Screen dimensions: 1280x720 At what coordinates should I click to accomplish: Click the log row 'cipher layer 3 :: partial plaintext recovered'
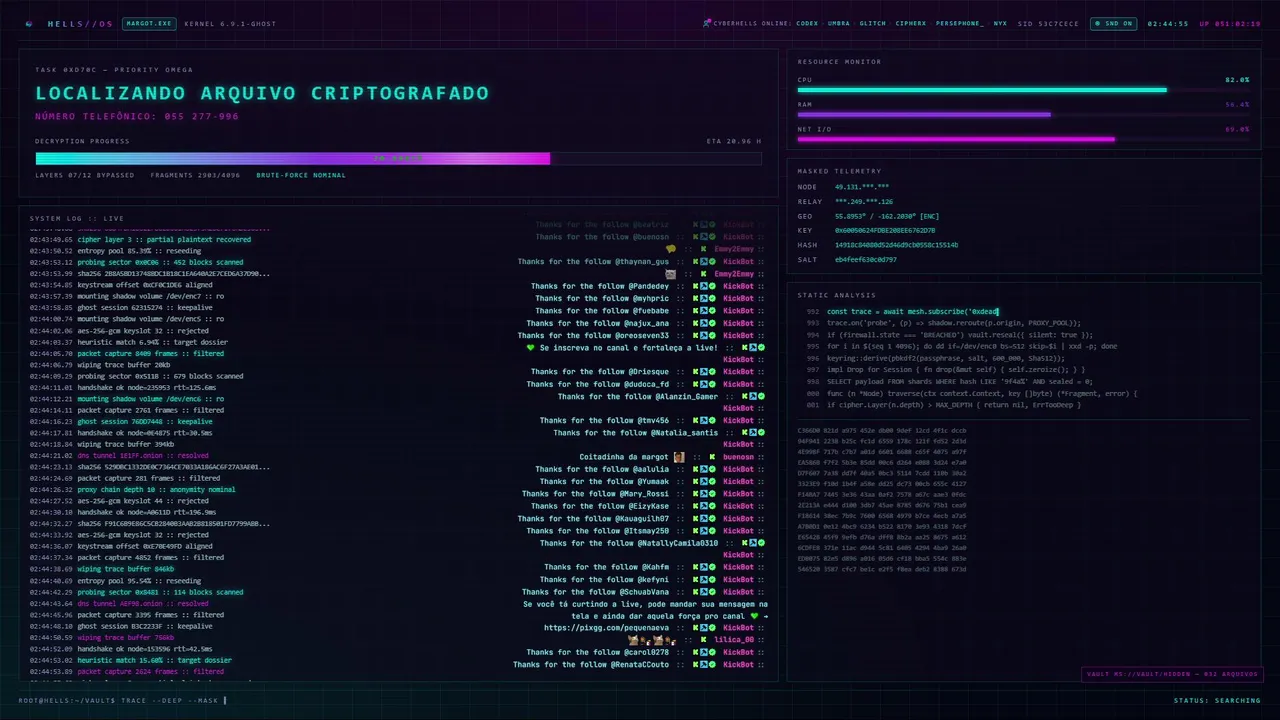pos(140,239)
